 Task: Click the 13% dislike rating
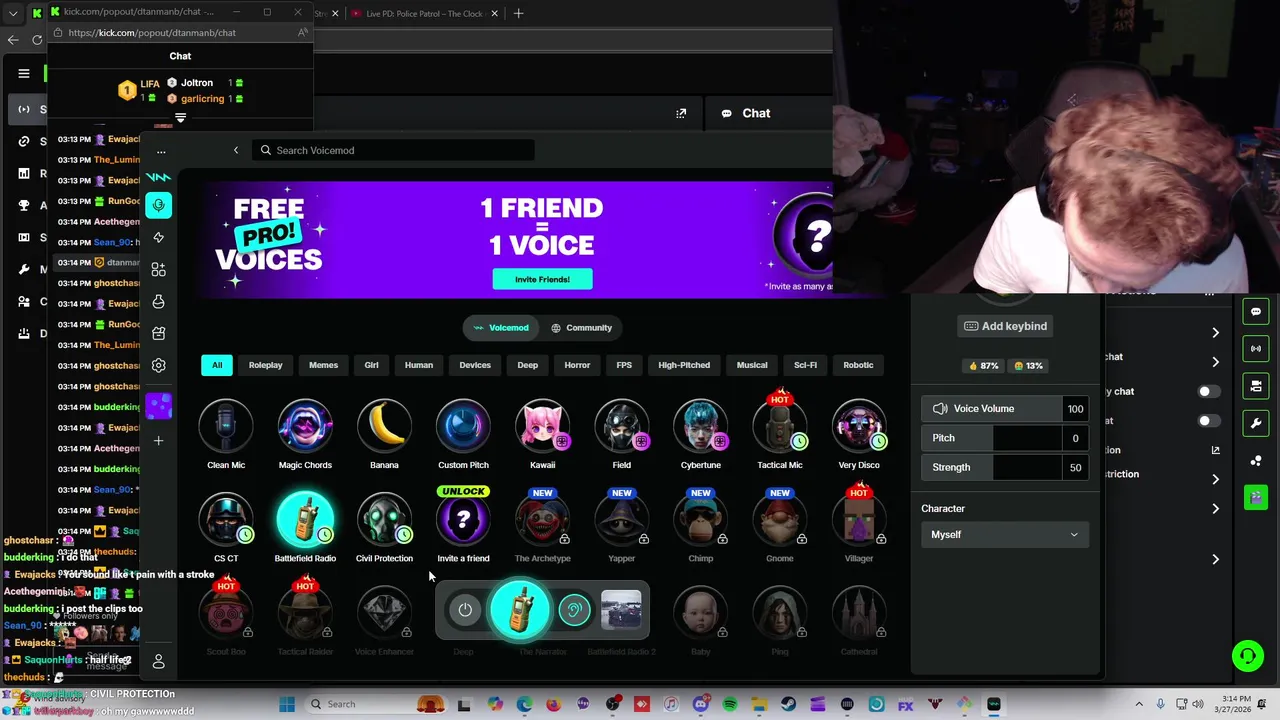[1028, 366]
